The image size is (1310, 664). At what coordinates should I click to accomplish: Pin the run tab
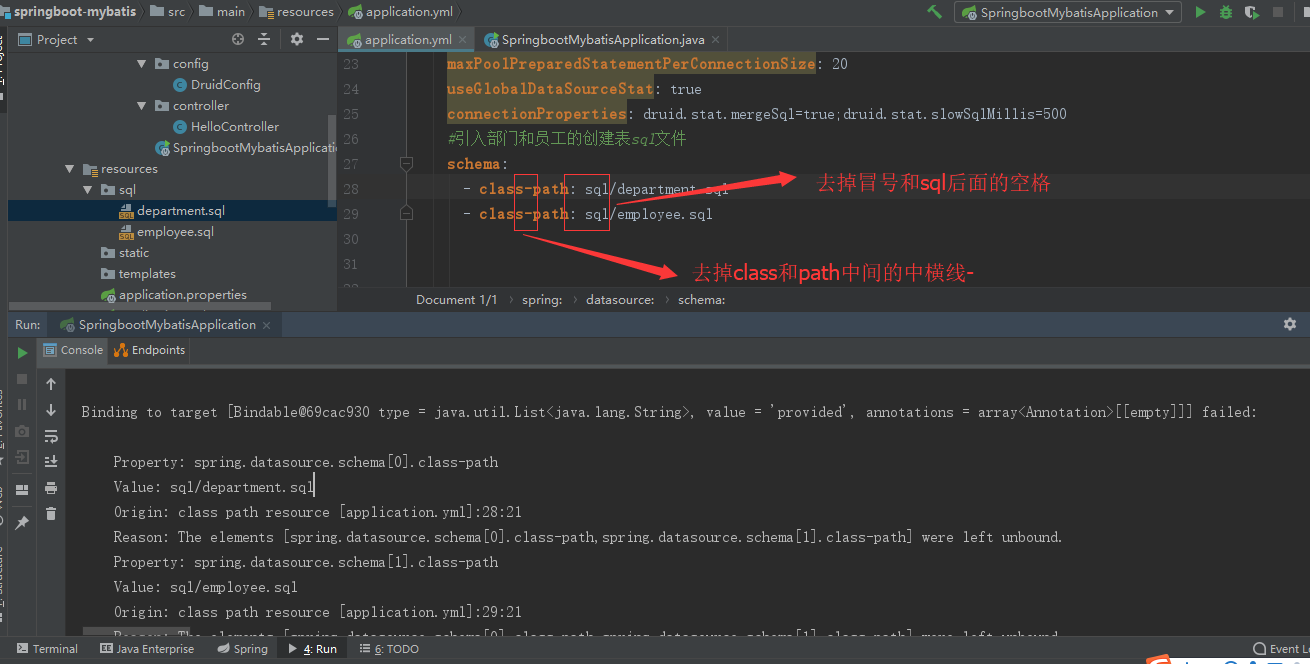click(x=22, y=522)
